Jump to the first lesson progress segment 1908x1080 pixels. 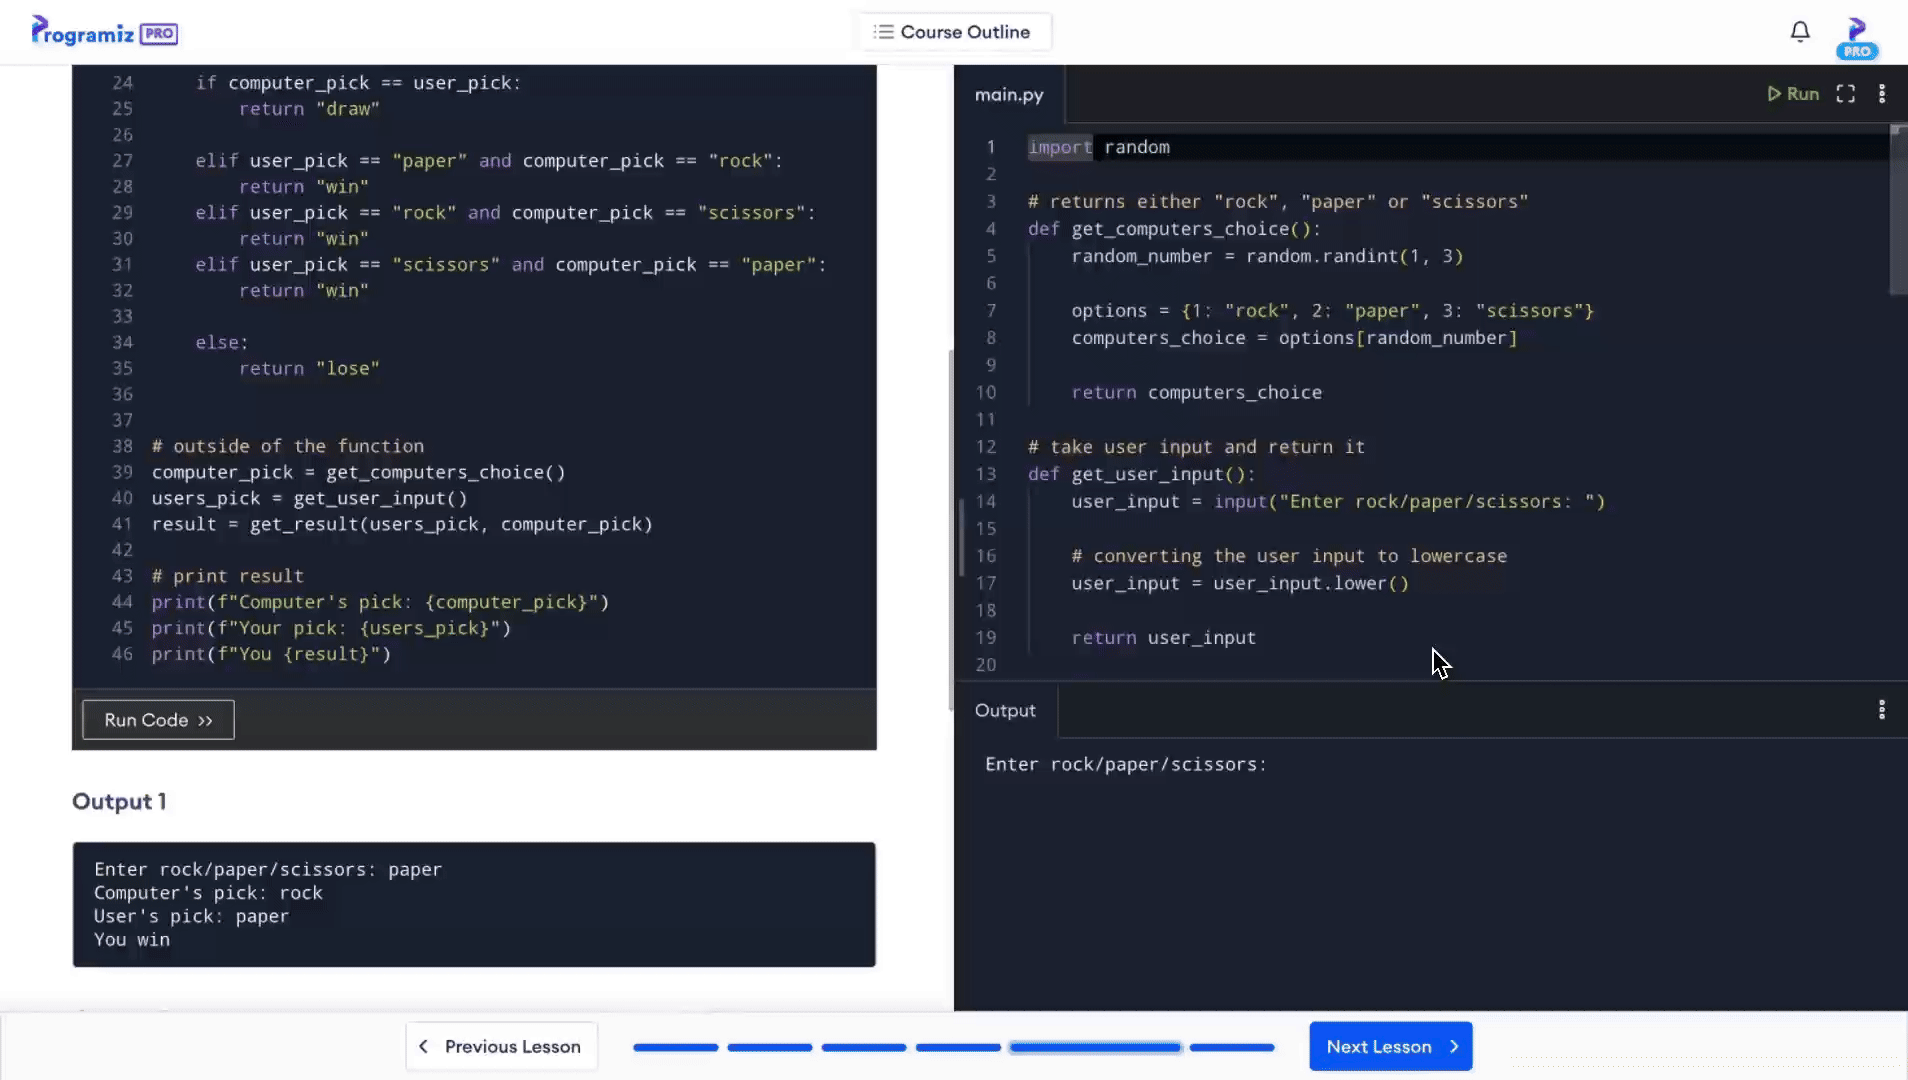pos(676,1047)
